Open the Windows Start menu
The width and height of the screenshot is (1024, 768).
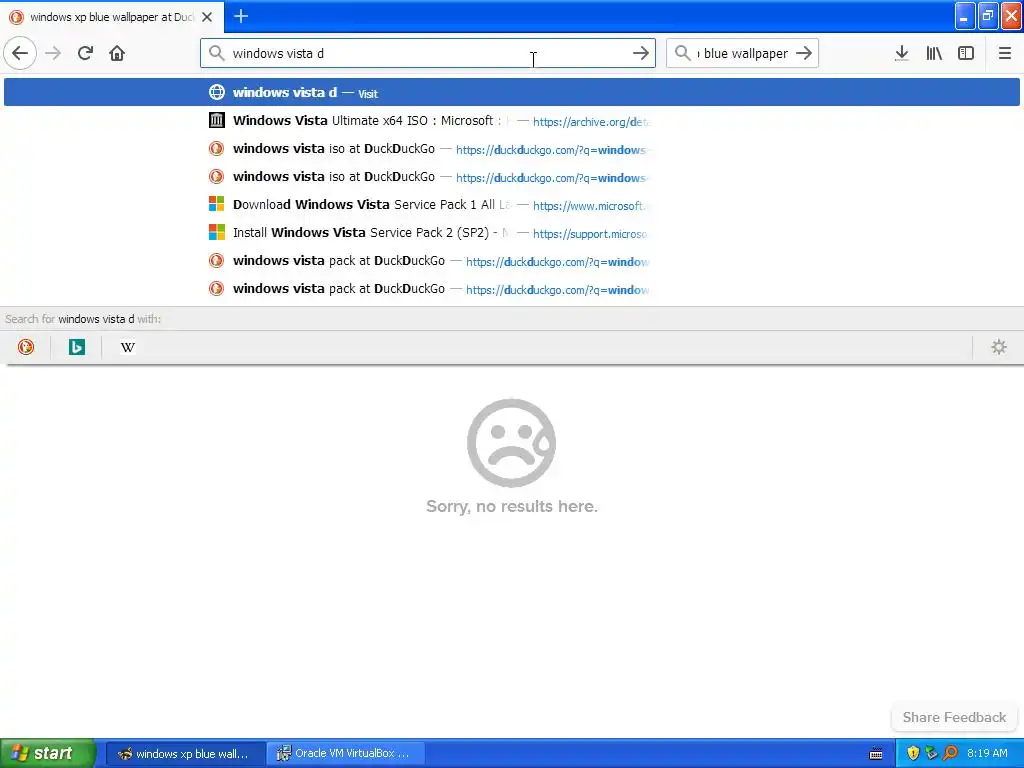click(x=47, y=753)
